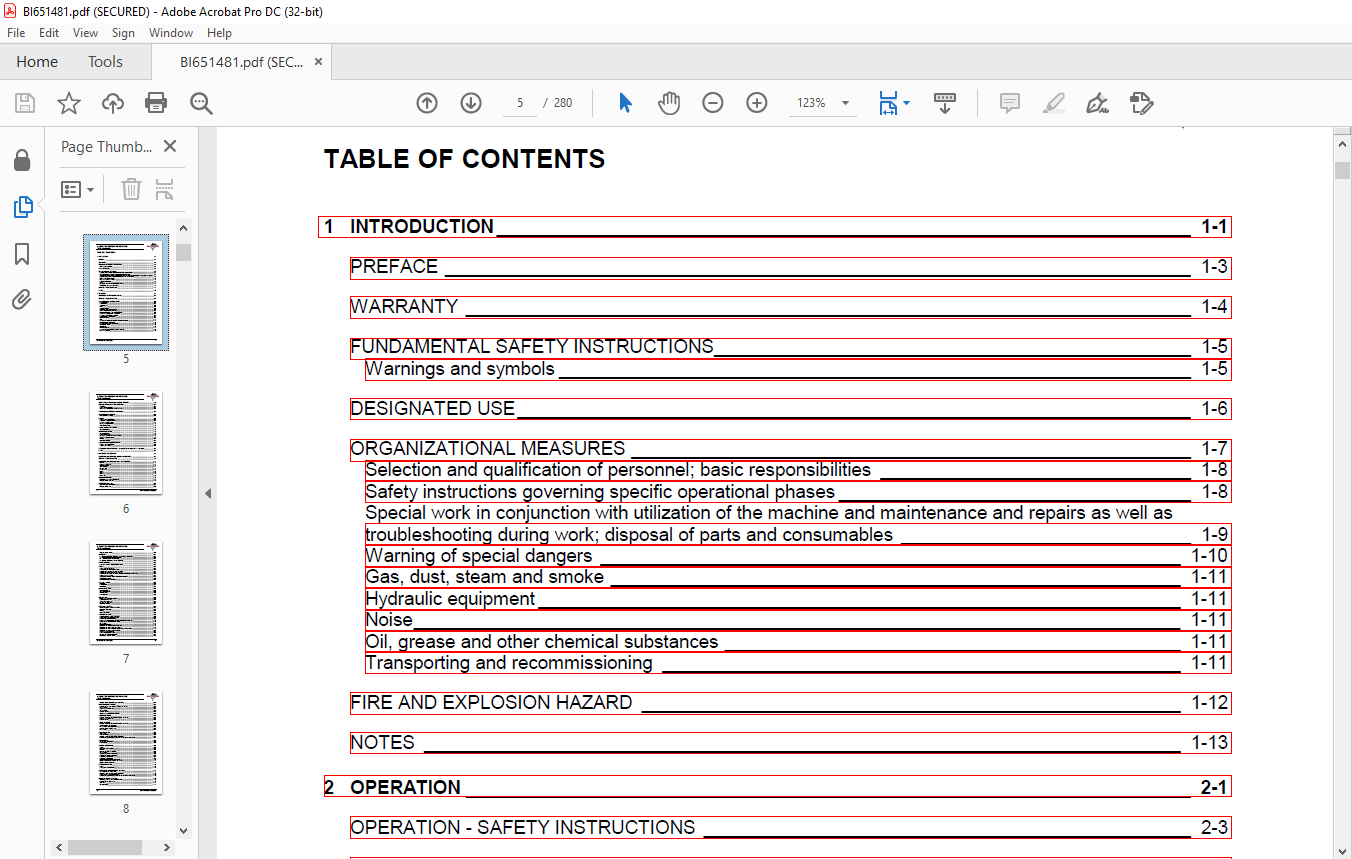This screenshot has height=859, width=1352.
Task: Toggle Page Thumbnails sidebar icon
Action: pyautogui.click(x=22, y=208)
